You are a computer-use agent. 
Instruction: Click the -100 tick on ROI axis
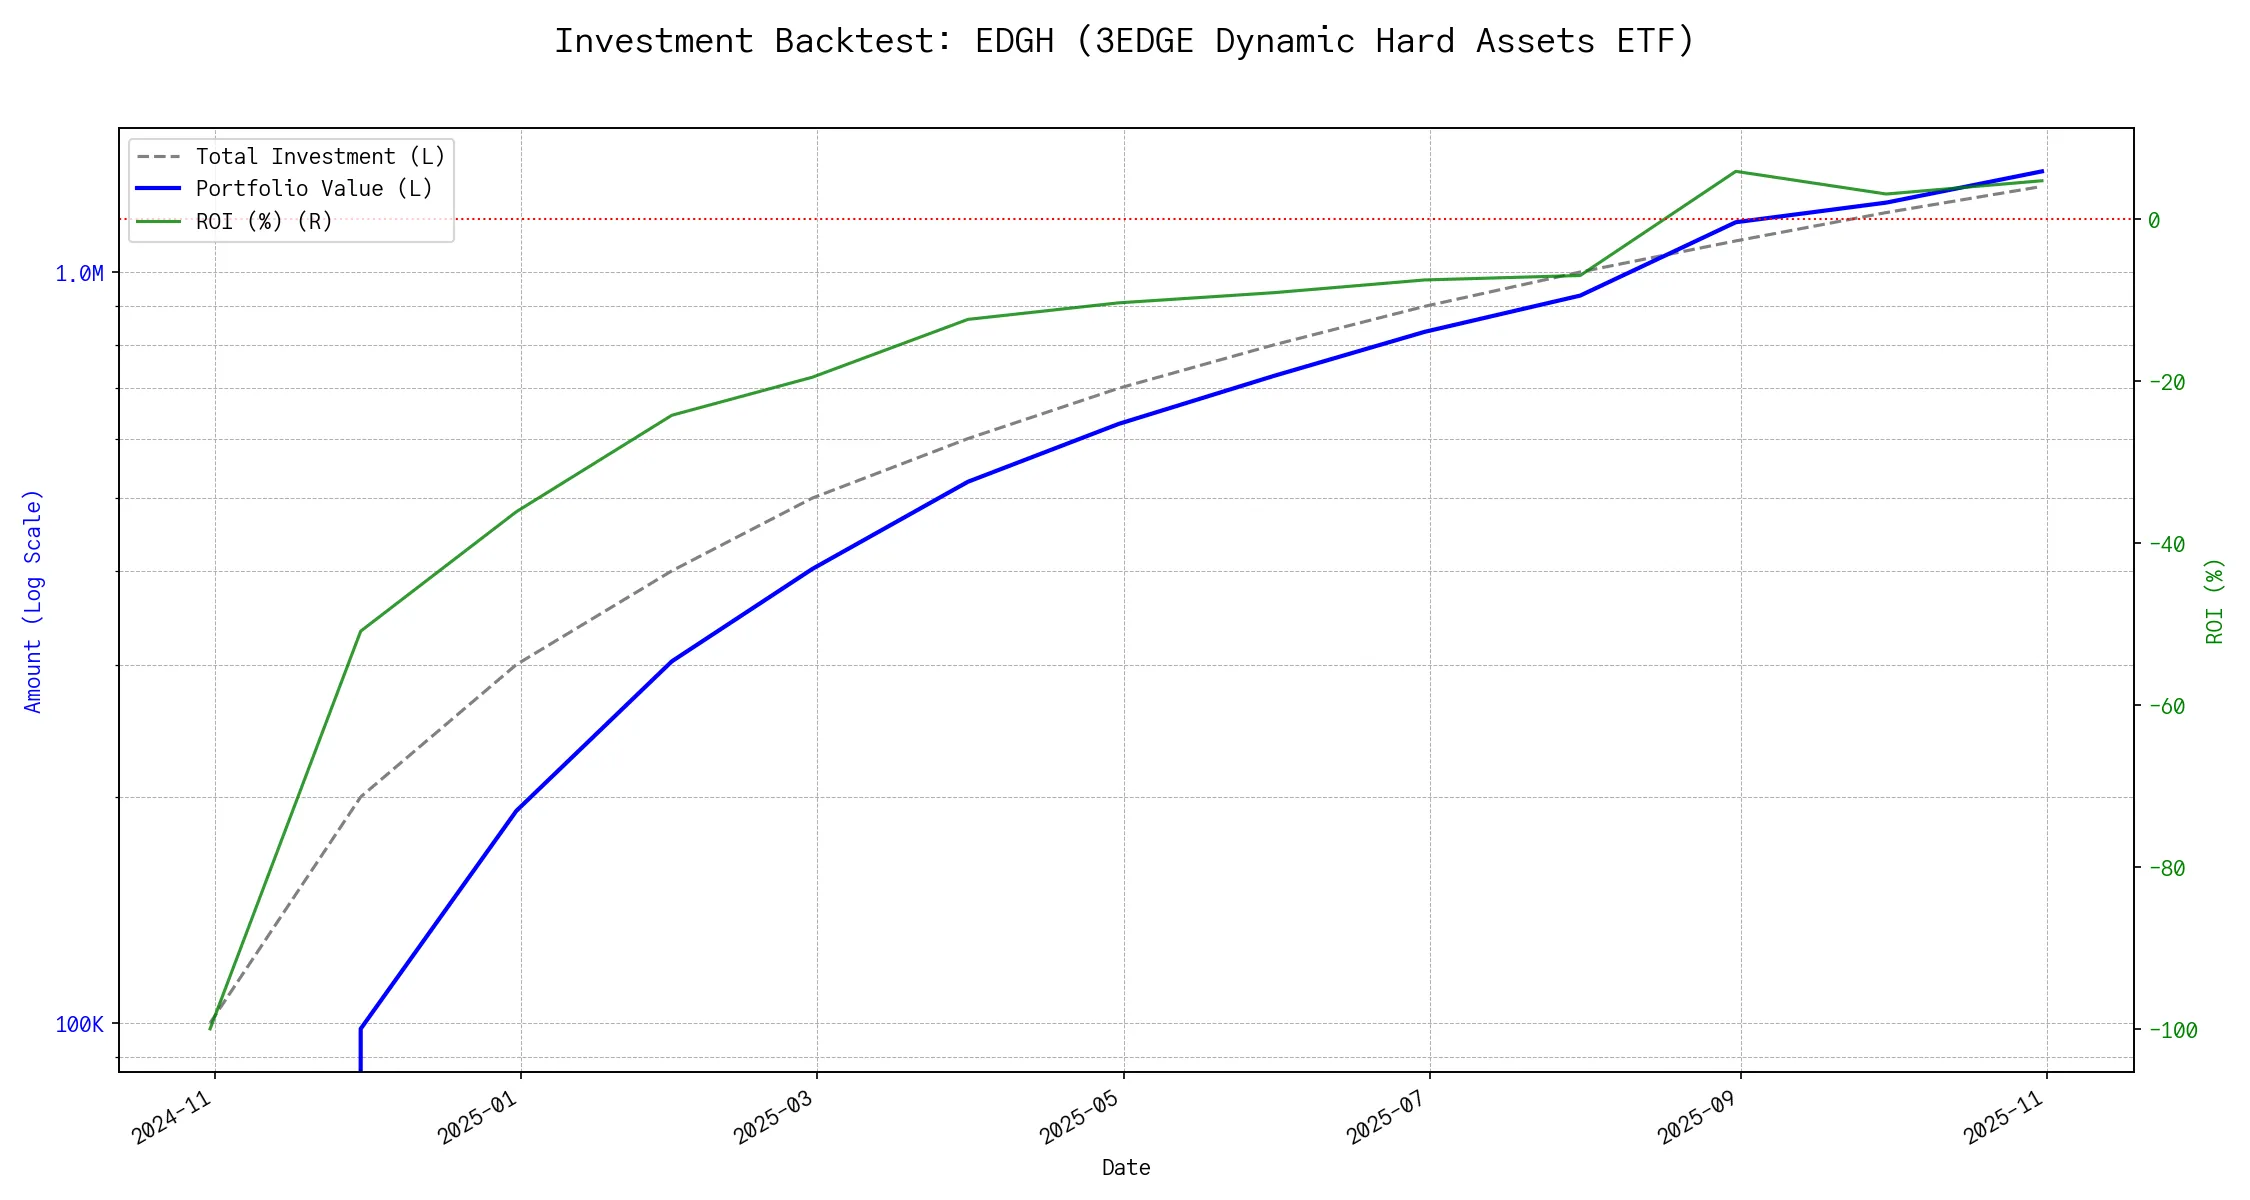point(2172,1030)
